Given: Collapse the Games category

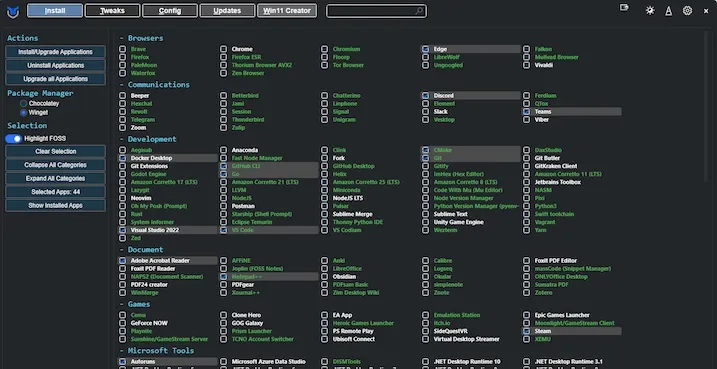Looking at the screenshot, I should coord(135,304).
